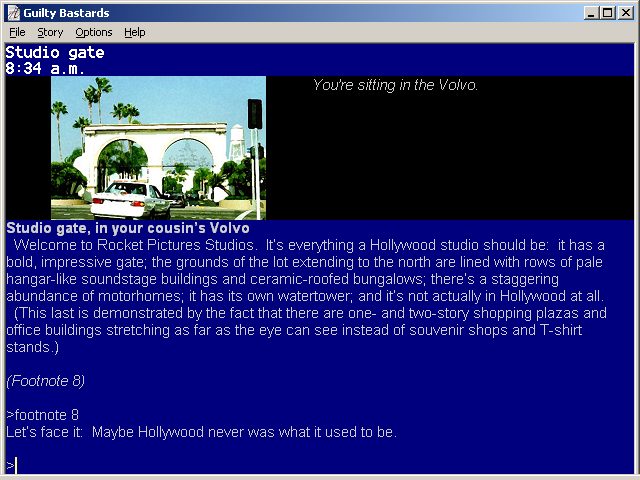
Task: Click the traffic light in the photo
Action: (254, 113)
